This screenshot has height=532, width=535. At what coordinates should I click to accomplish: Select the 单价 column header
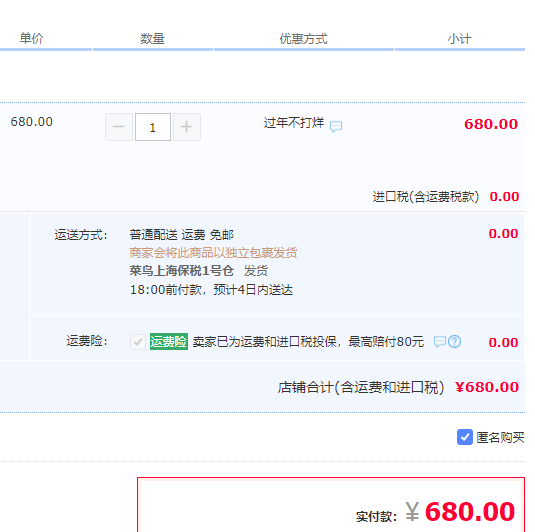[31, 38]
